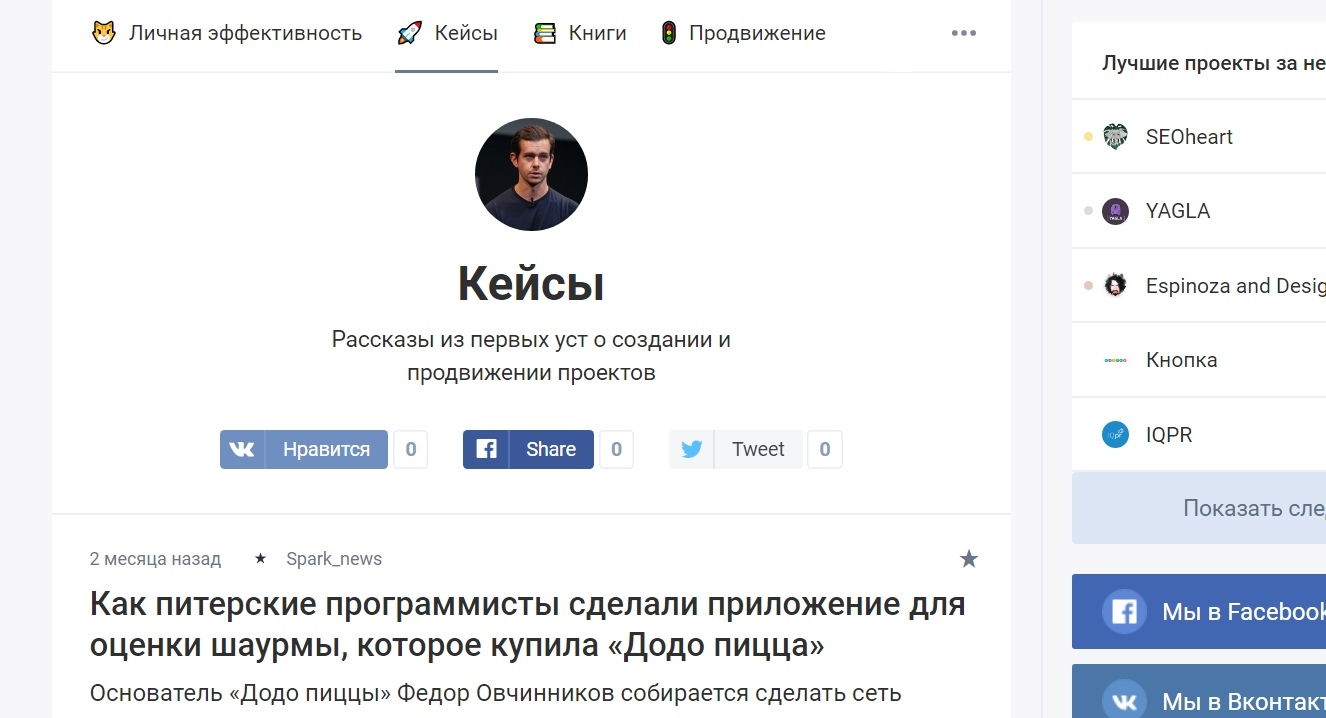Click the YAGLA project logo

coord(1115,211)
